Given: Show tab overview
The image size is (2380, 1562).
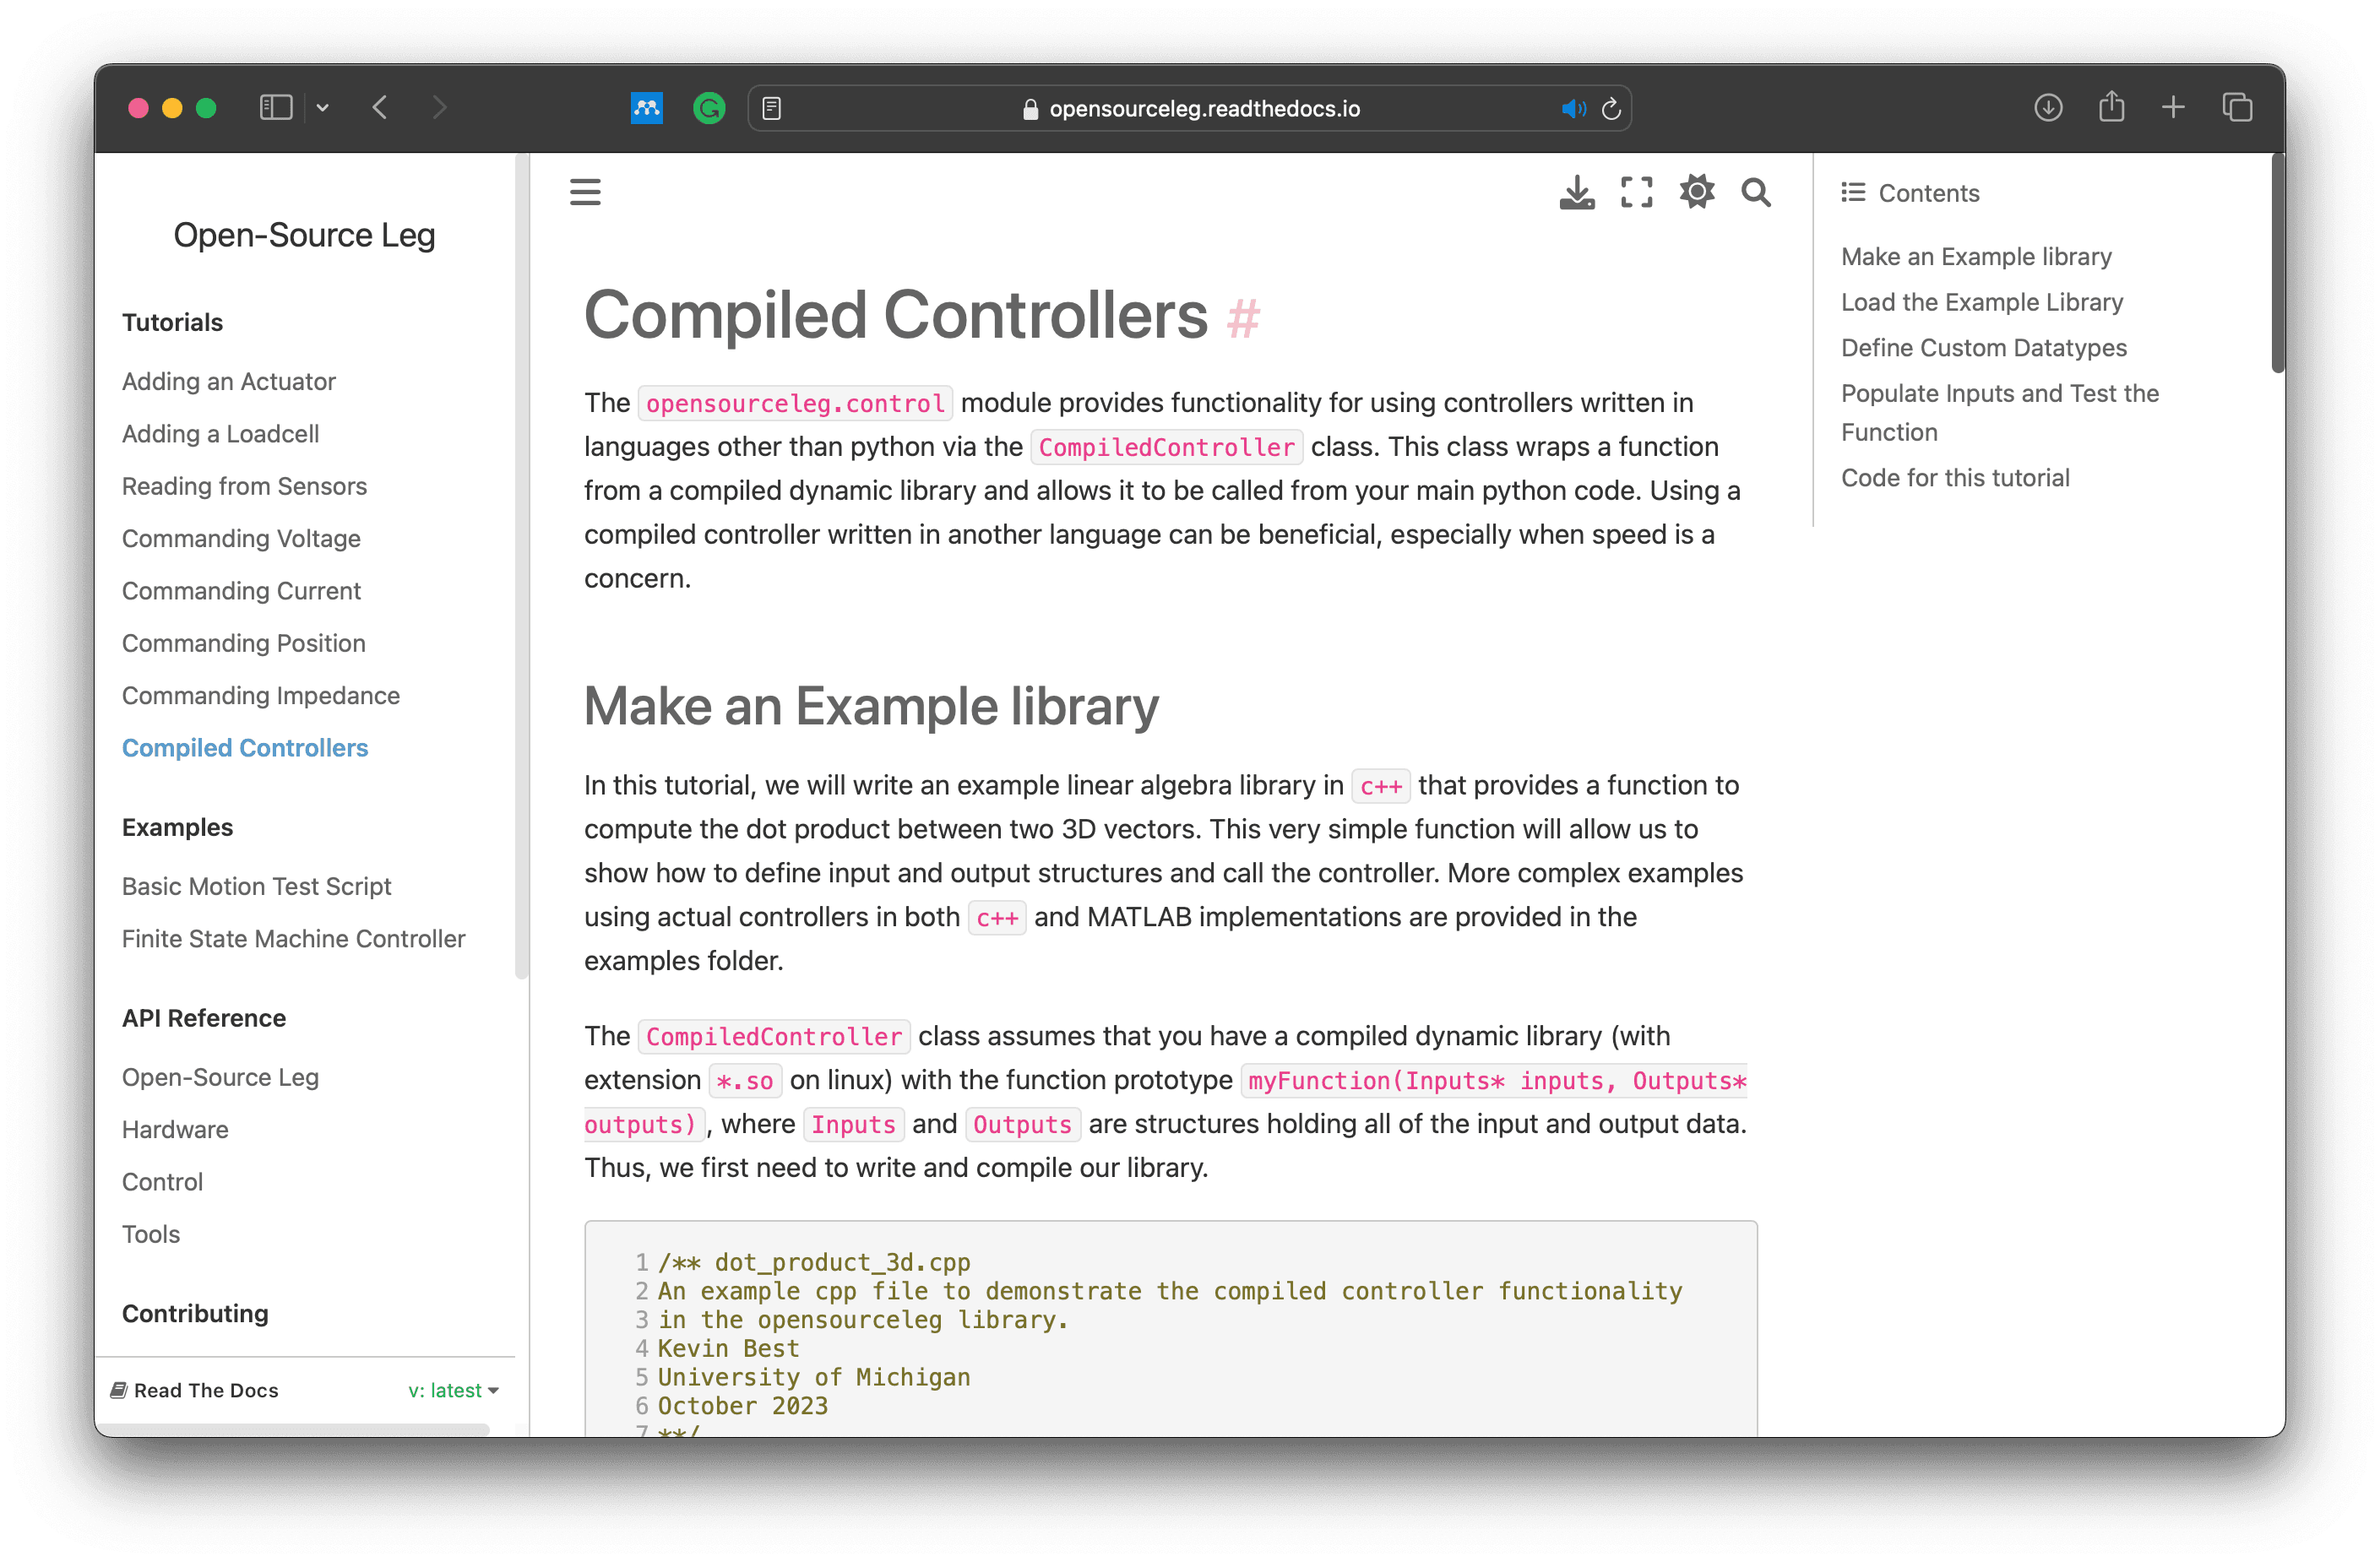Looking at the screenshot, I should 2237,107.
